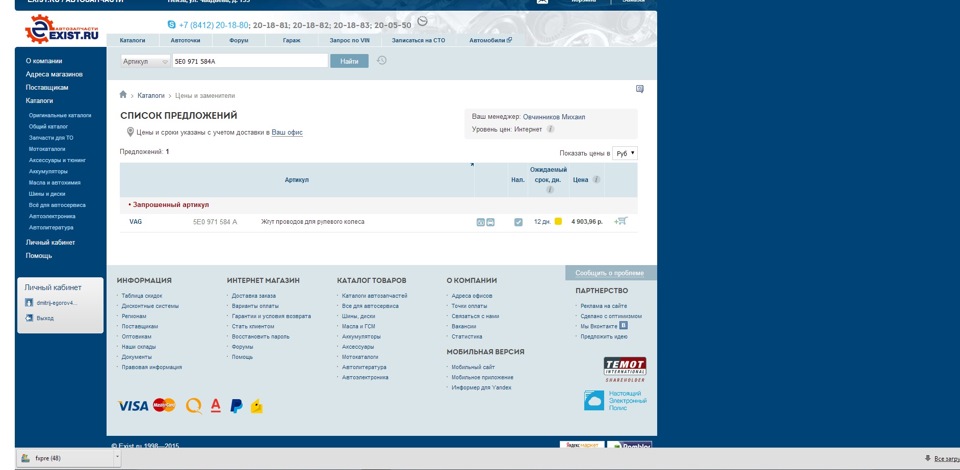Open Записаться на СТО in top navigation
960x470 pixels.
coord(418,40)
